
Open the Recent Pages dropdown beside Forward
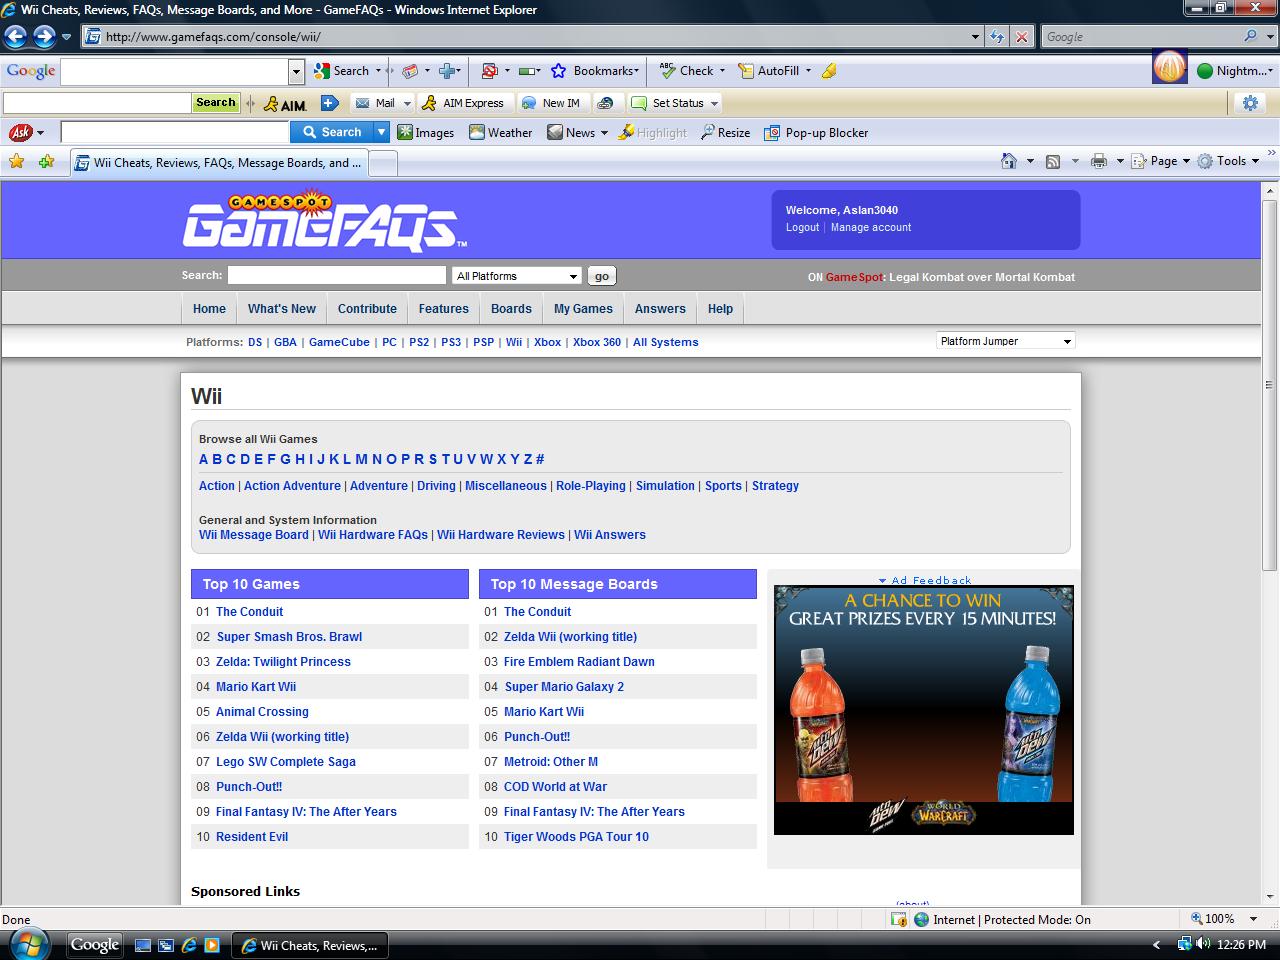[66, 37]
